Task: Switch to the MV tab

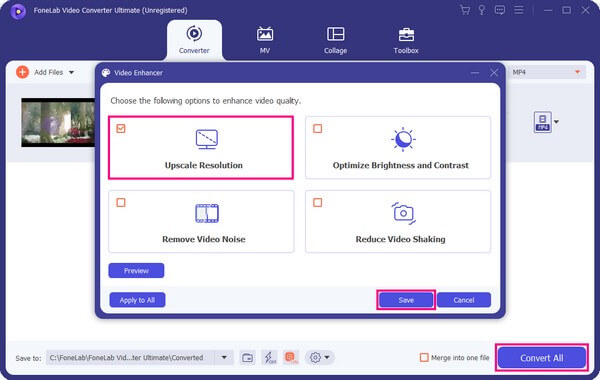Action: coord(265,40)
